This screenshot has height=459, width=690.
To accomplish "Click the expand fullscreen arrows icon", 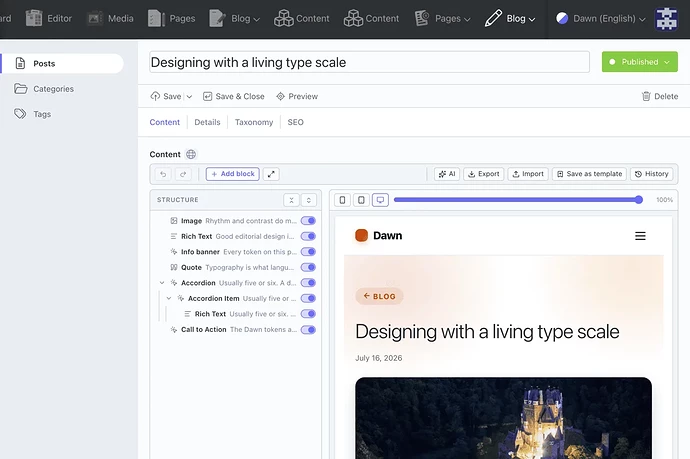I will point(271,174).
